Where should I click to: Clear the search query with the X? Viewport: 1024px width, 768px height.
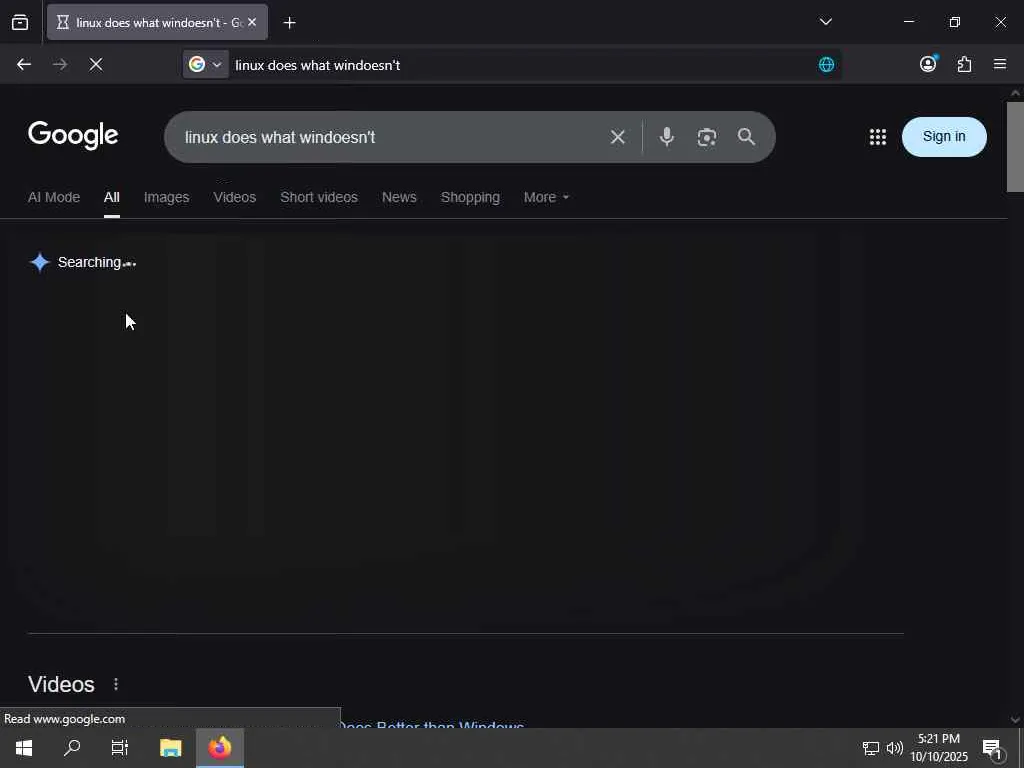(x=618, y=137)
